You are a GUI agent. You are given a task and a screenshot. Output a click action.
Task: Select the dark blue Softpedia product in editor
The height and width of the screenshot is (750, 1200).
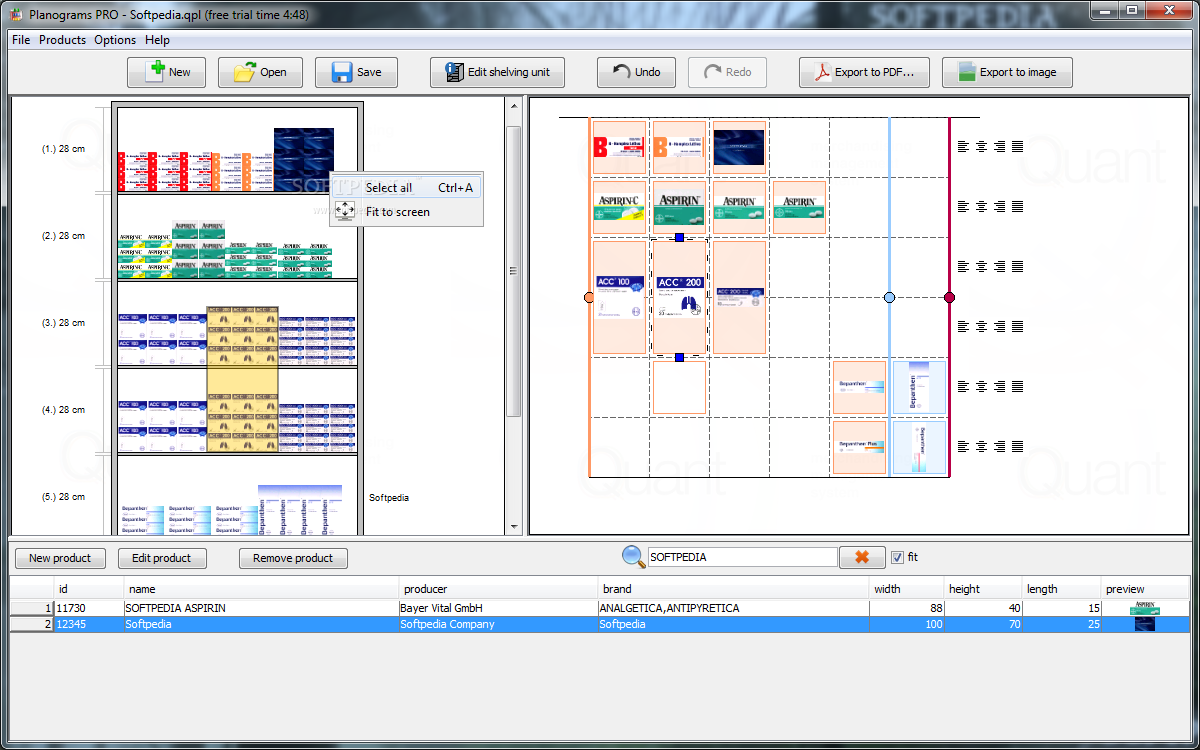pos(739,147)
